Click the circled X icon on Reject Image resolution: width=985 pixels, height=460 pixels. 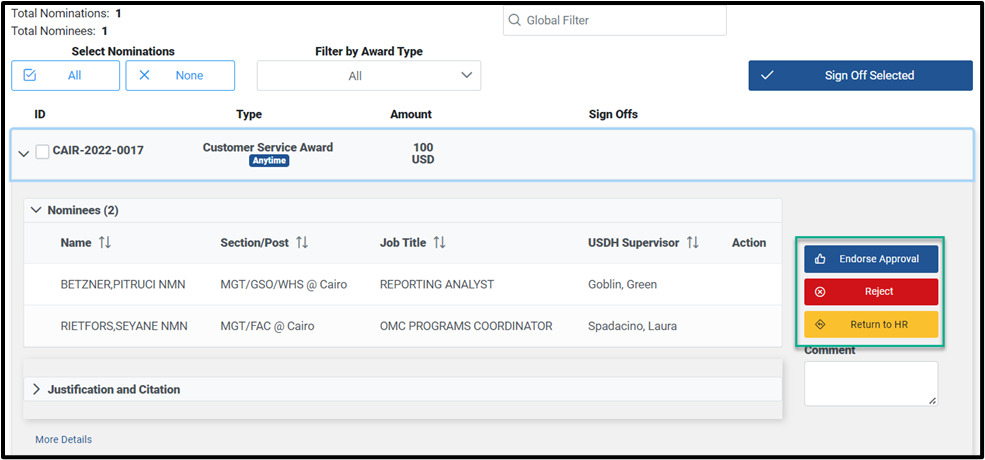[x=820, y=292]
